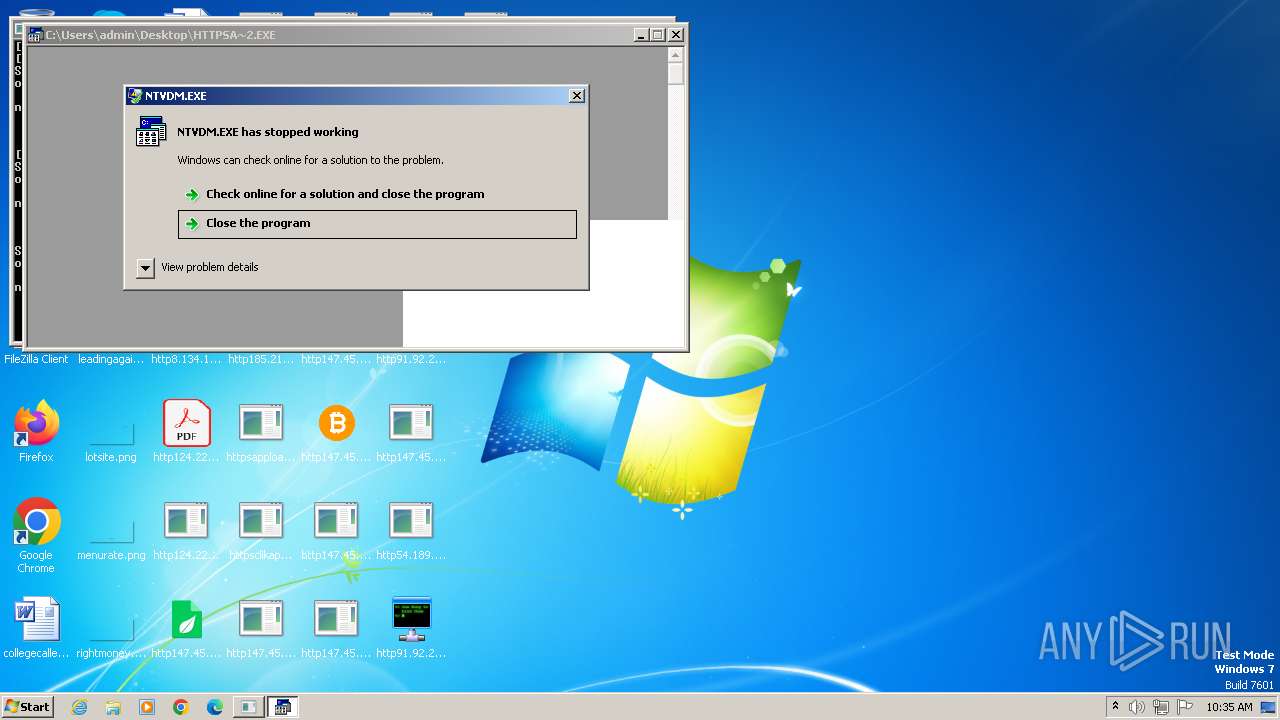Select the collegecalle... Word document icon
This screenshot has height=720, width=1280.
coord(36,630)
